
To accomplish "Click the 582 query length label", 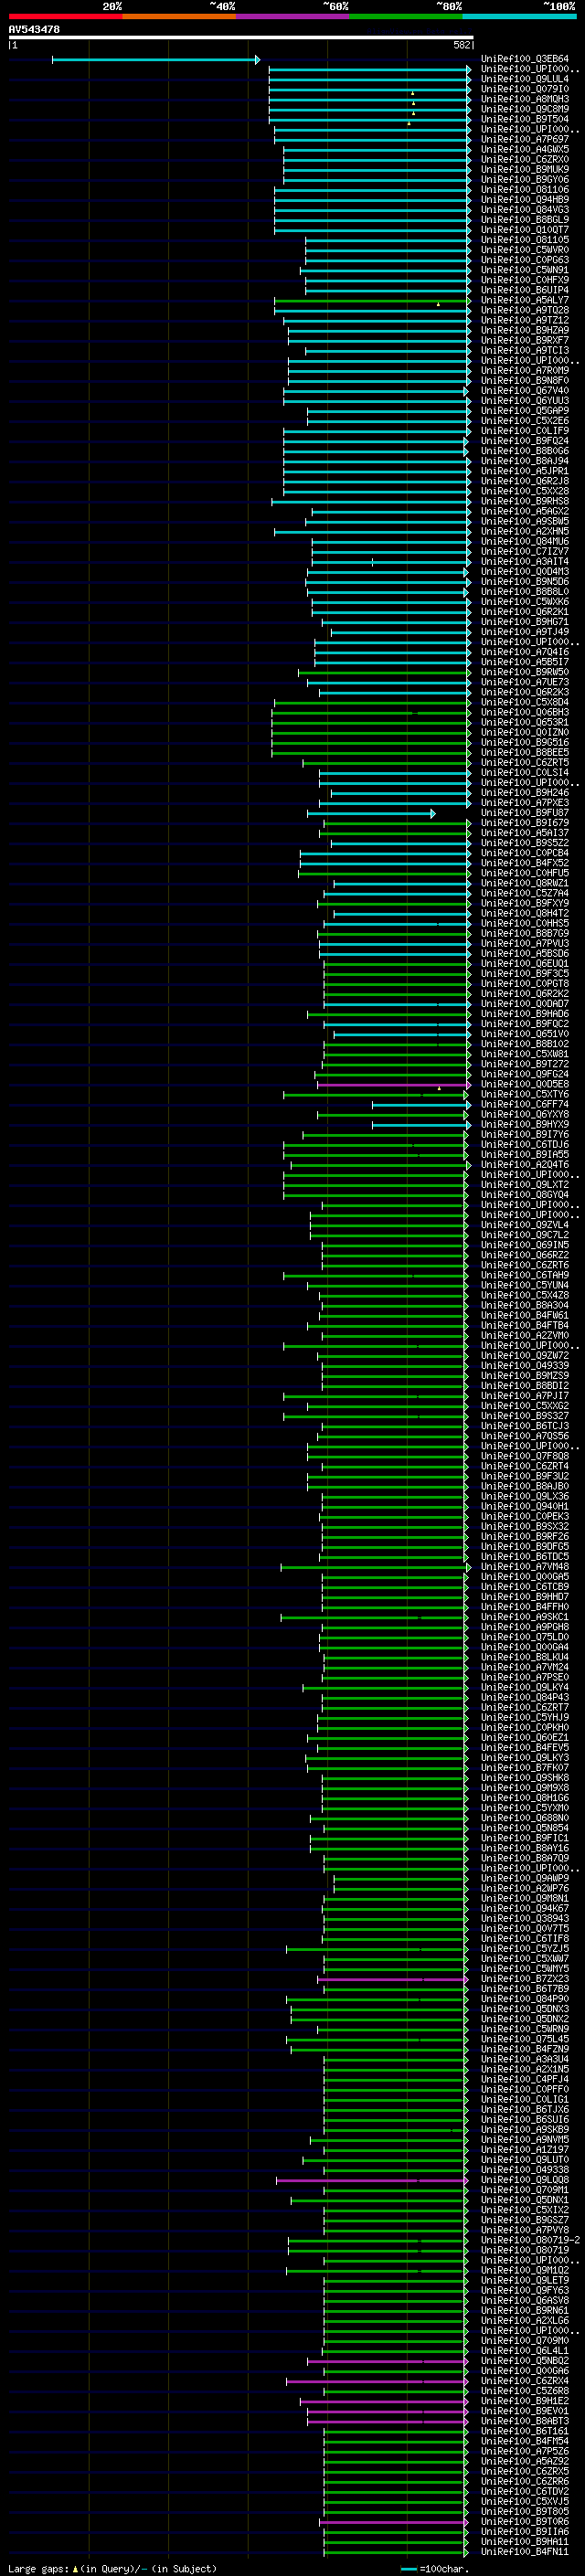I will 462,46.
